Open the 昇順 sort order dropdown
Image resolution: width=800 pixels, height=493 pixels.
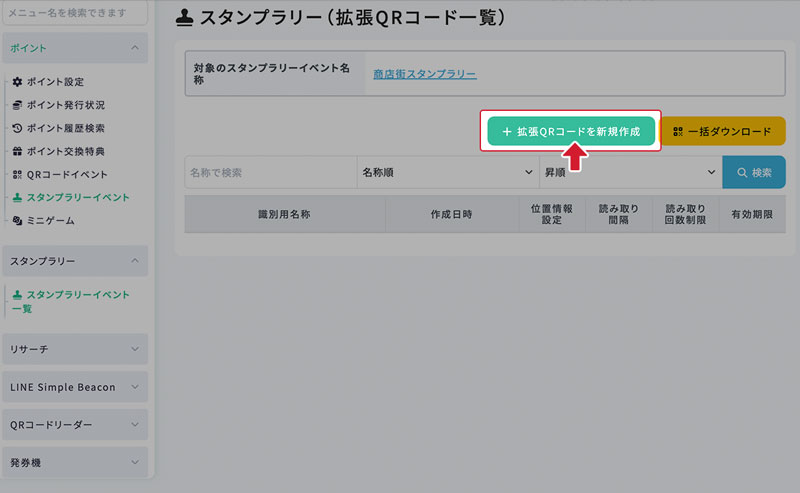tap(630, 173)
